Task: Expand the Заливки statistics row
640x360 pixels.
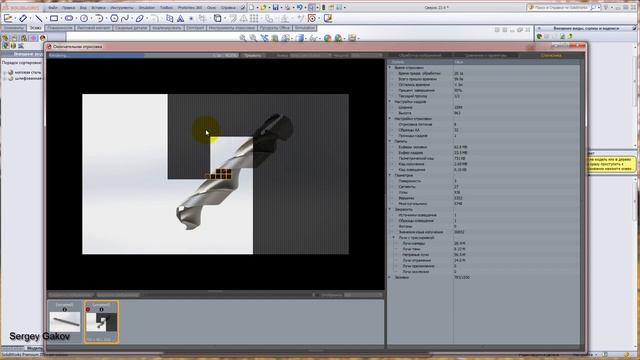Action: click(x=390, y=277)
